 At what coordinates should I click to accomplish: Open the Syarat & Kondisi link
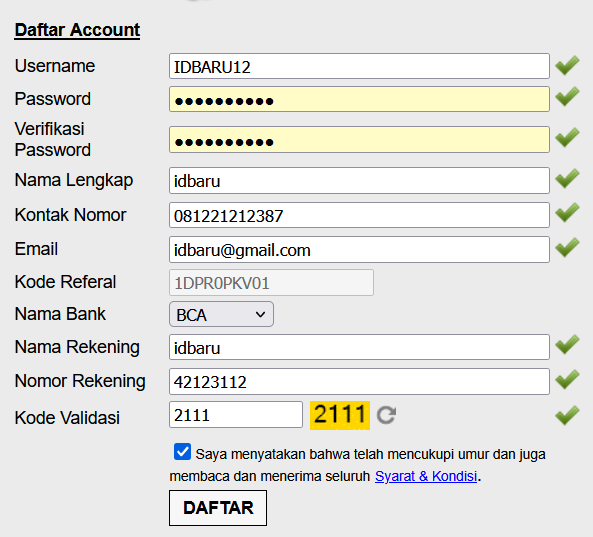click(426, 476)
